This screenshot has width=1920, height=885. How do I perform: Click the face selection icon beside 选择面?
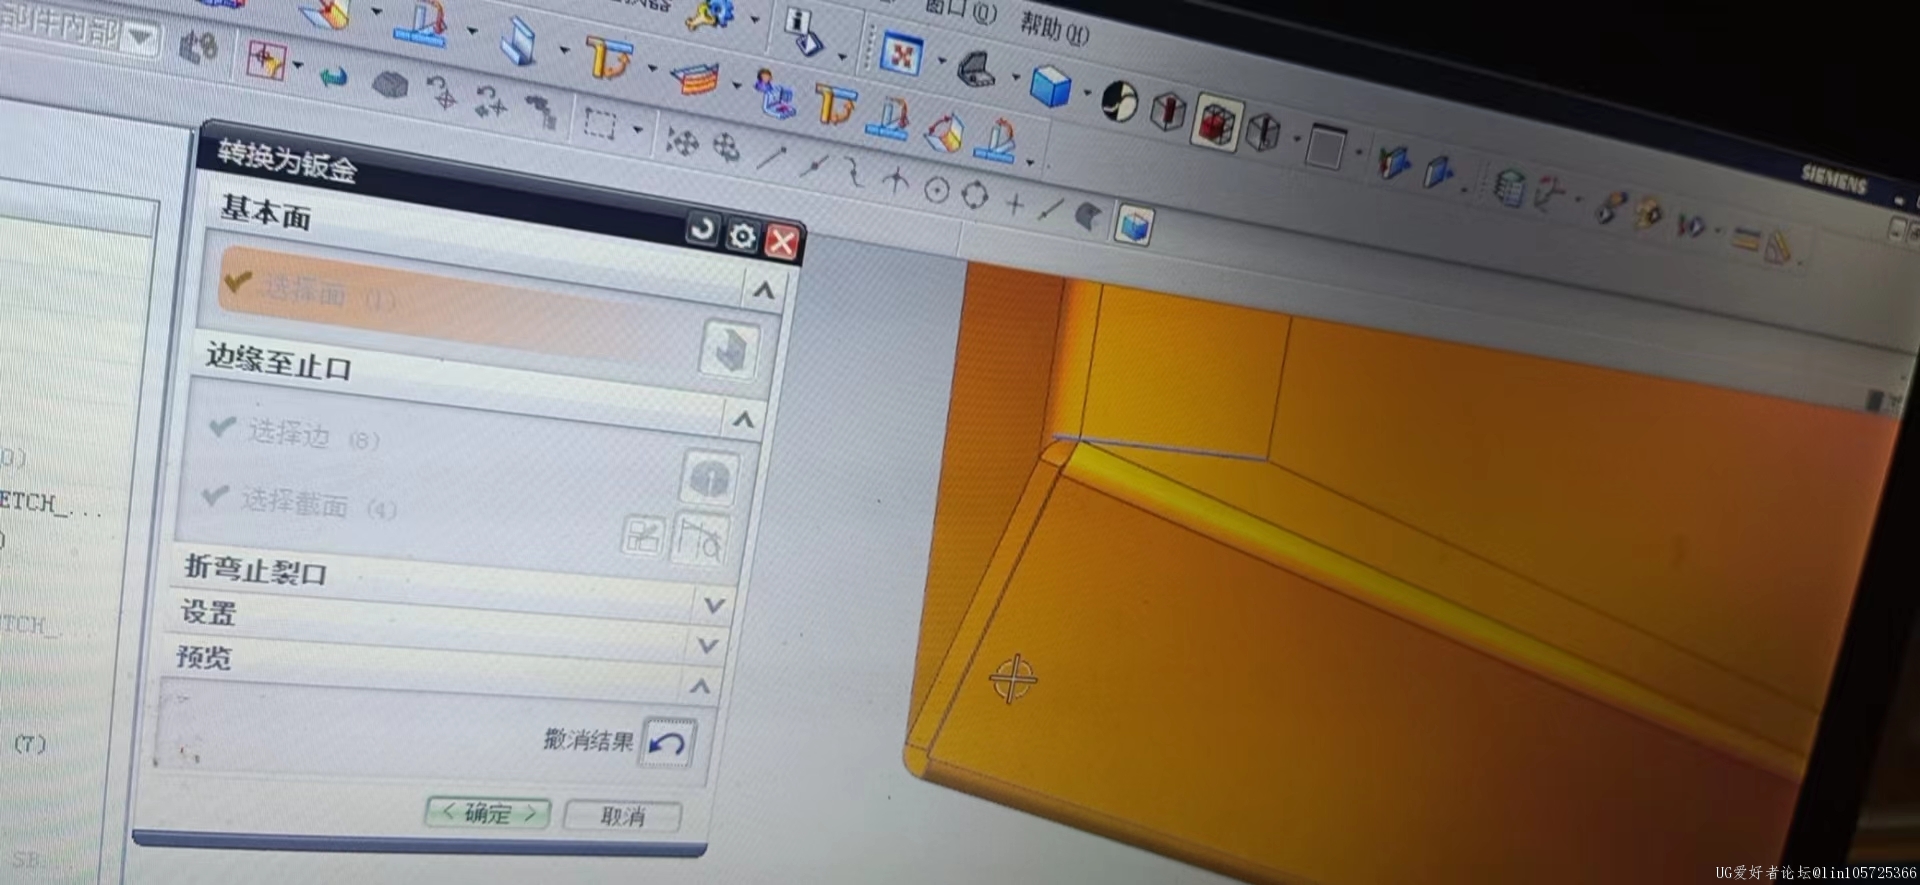(729, 349)
